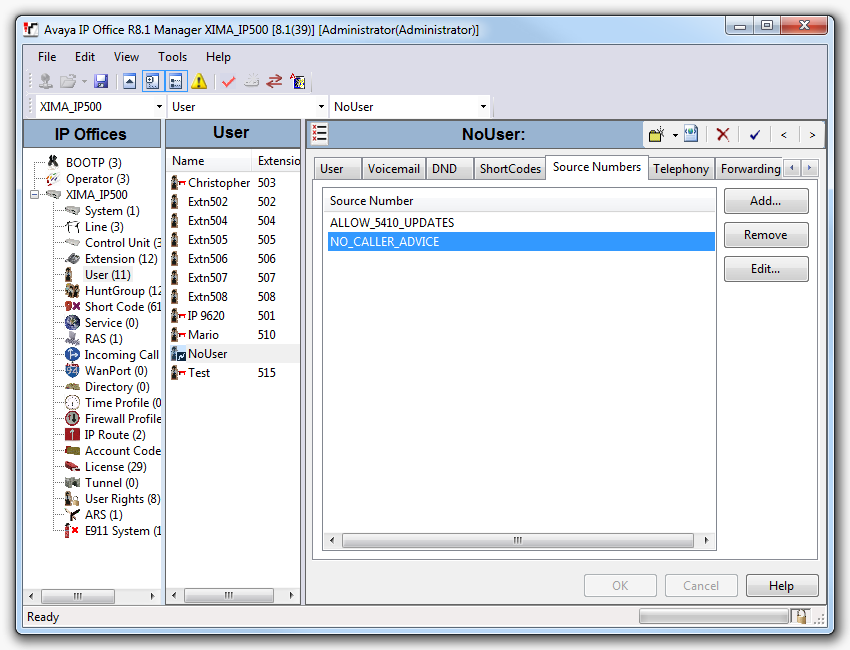The height and width of the screenshot is (650, 850).
Task: Open the File menu
Action: (x=47, y=57)
